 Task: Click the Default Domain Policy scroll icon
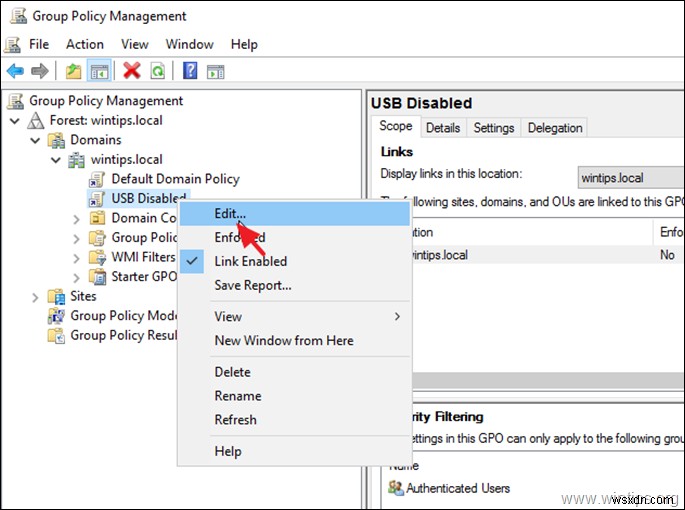tap(97, 179)
